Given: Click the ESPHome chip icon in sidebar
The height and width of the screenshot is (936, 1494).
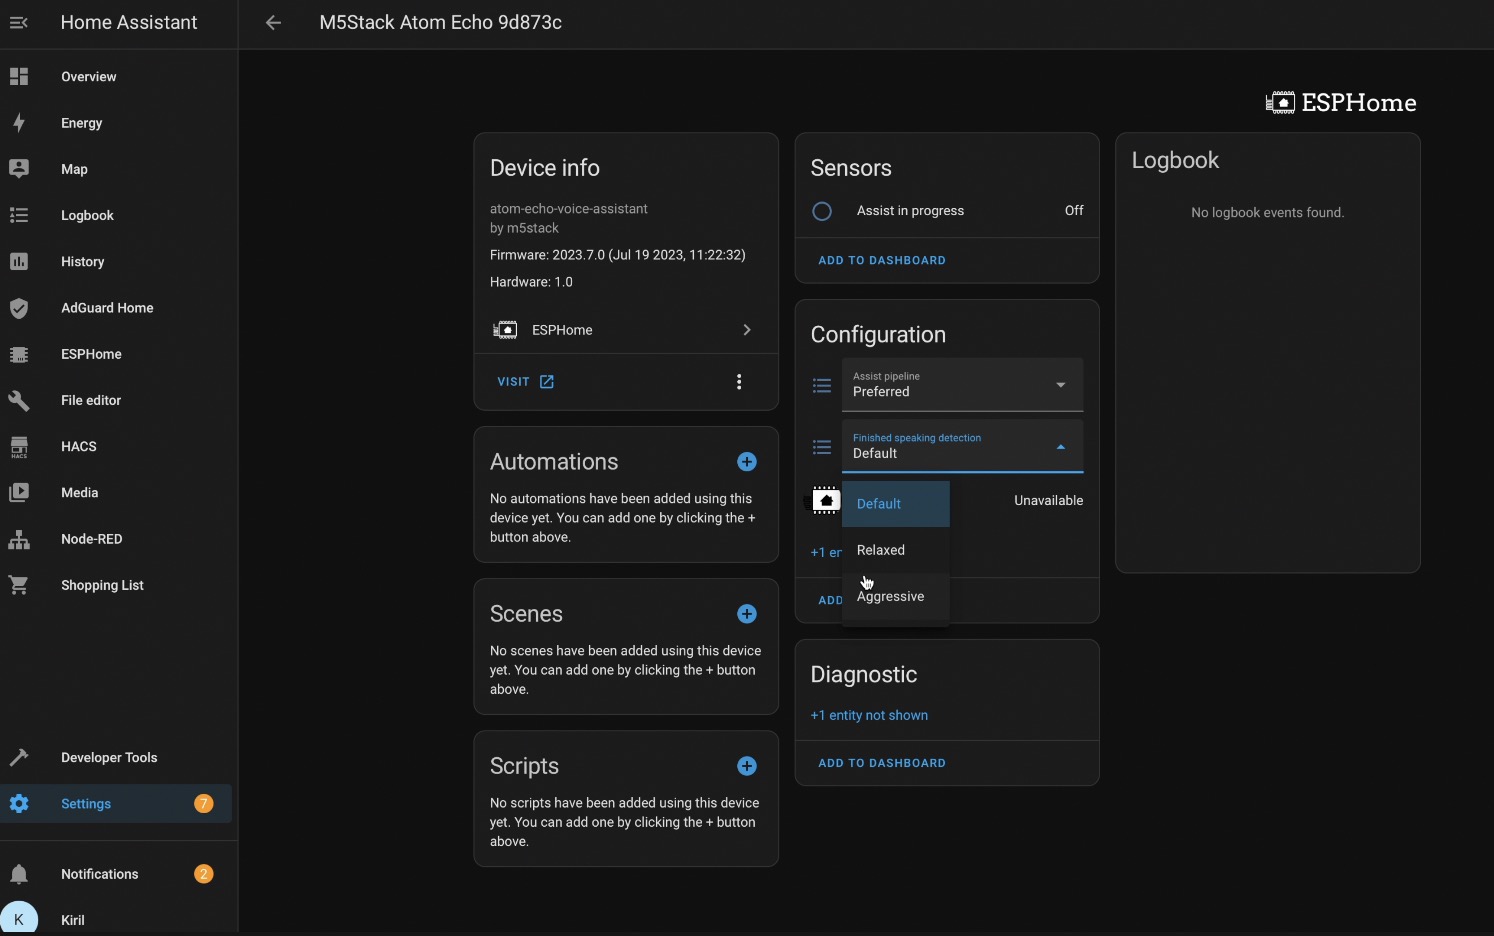Looking at the screenshot, I should [x=19, y=354].
